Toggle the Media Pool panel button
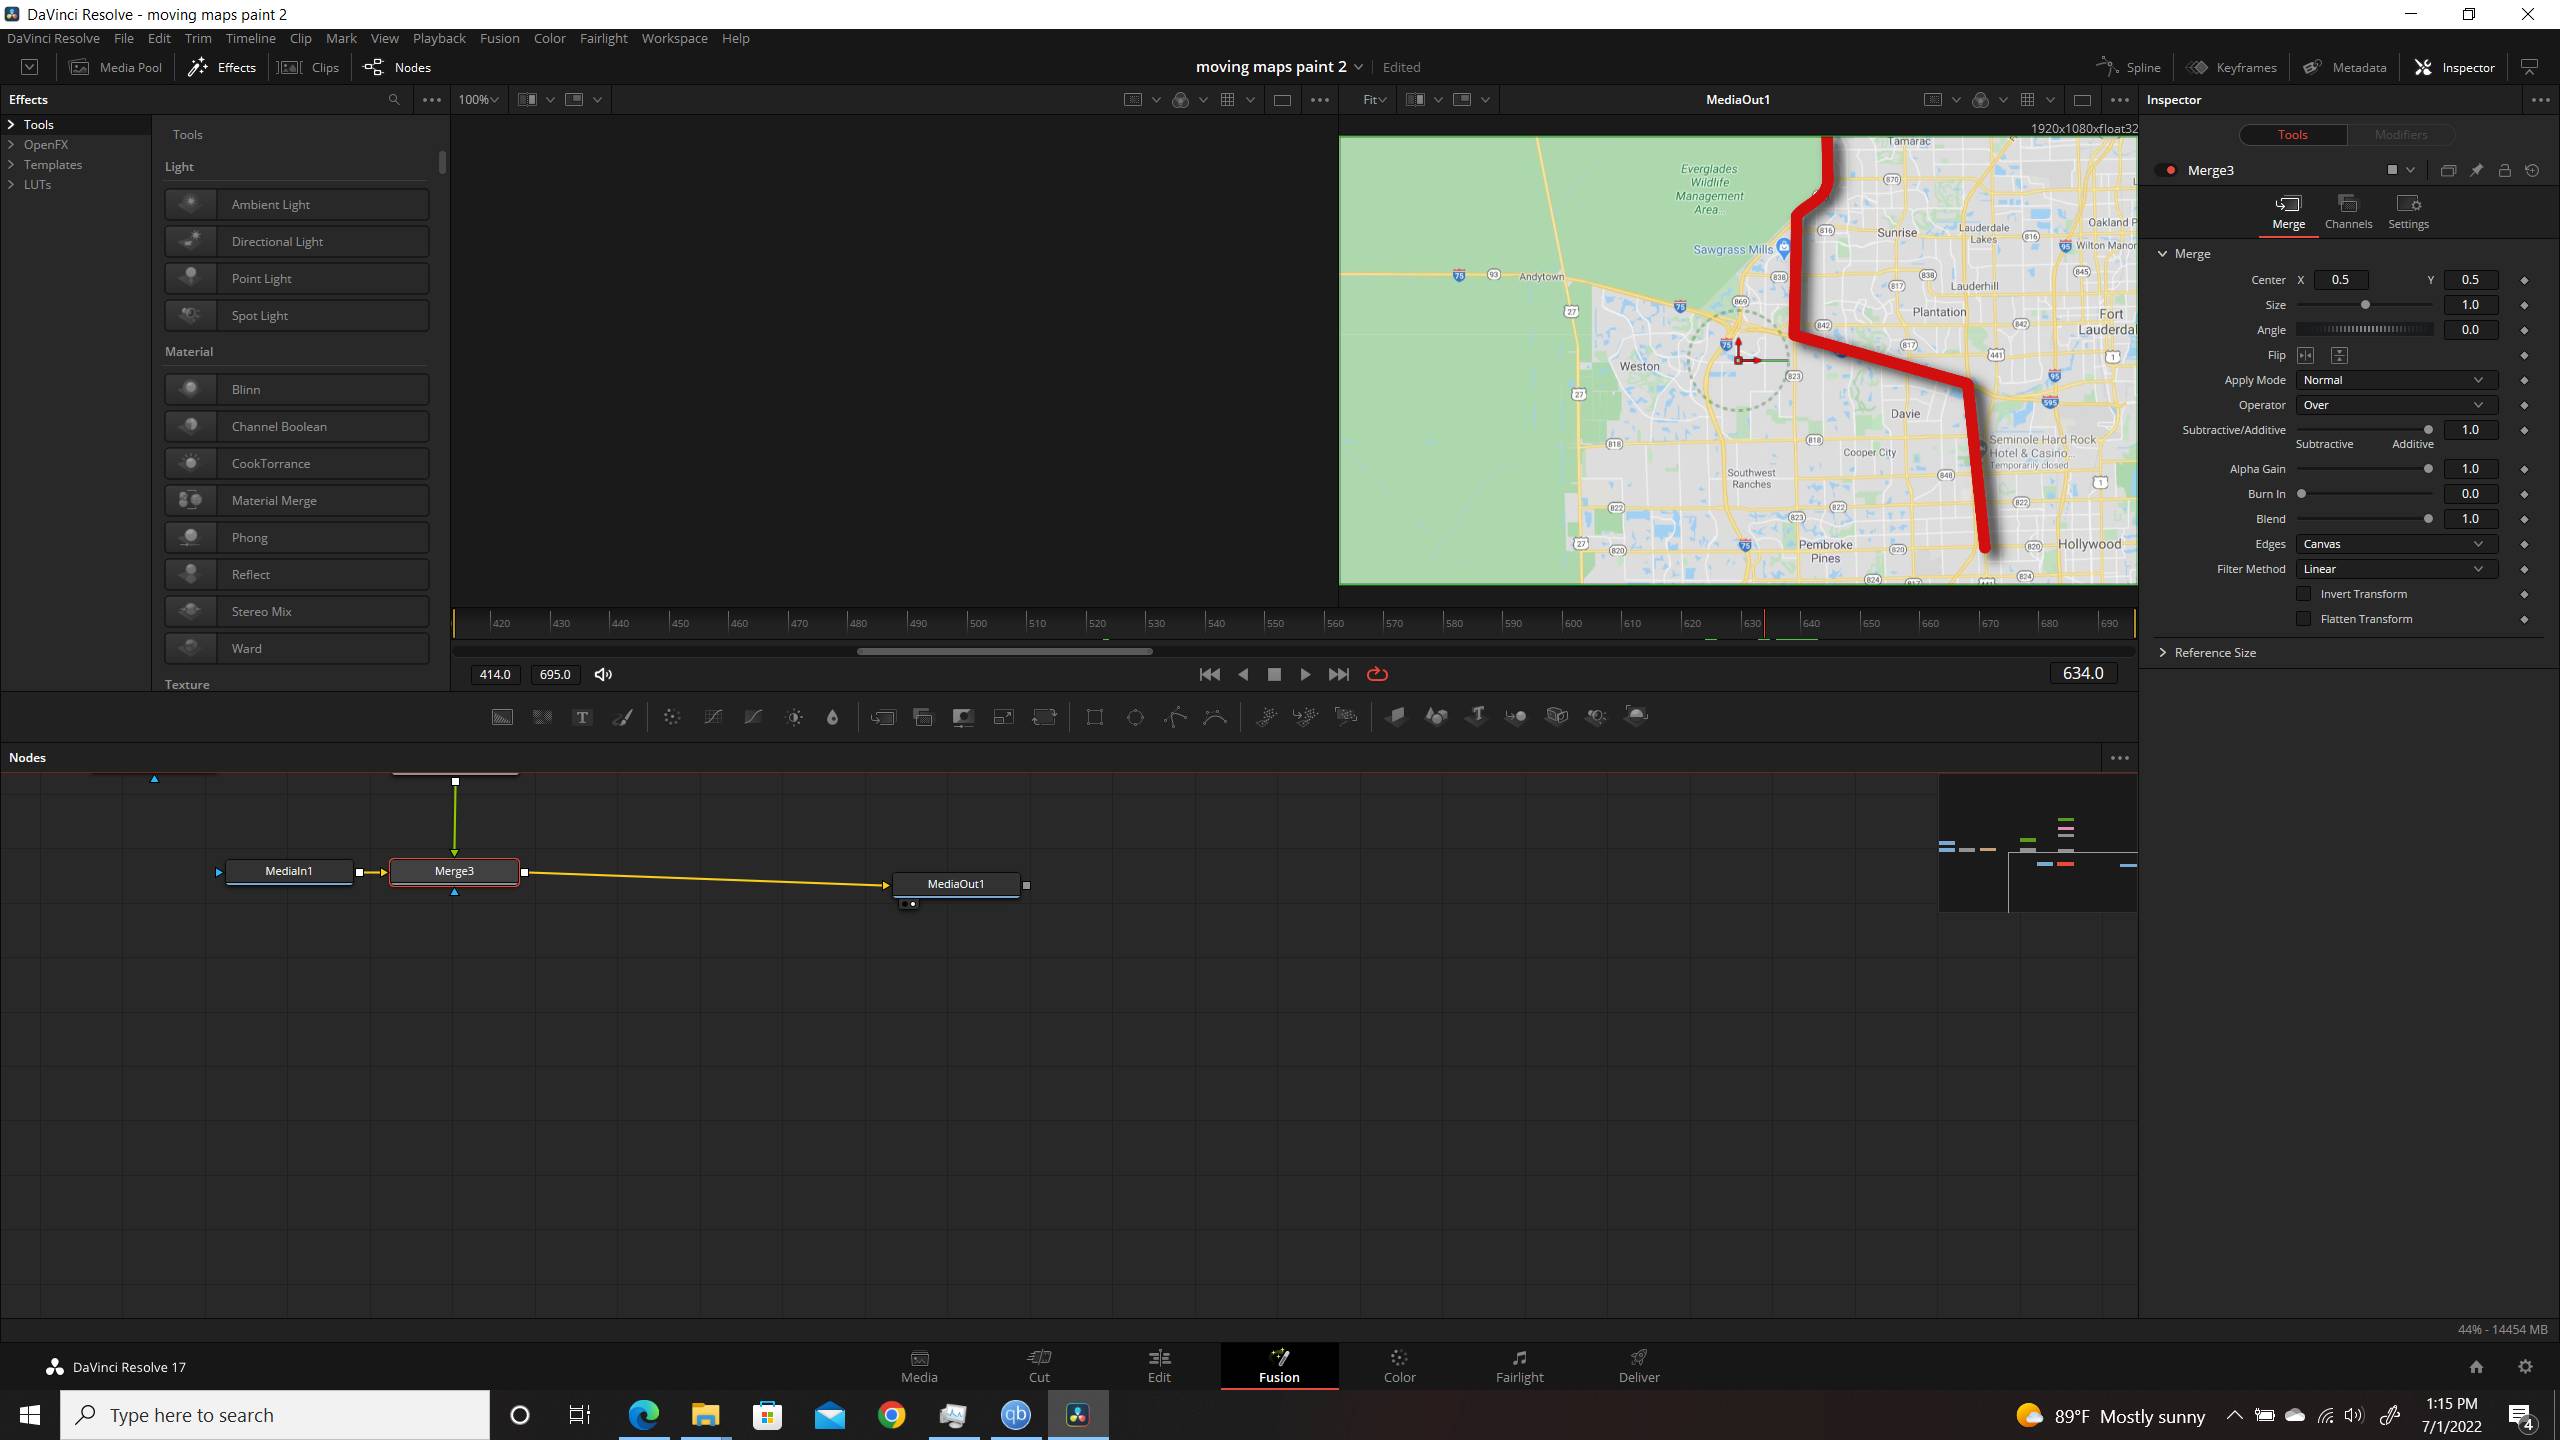 [x=116, y=67]
